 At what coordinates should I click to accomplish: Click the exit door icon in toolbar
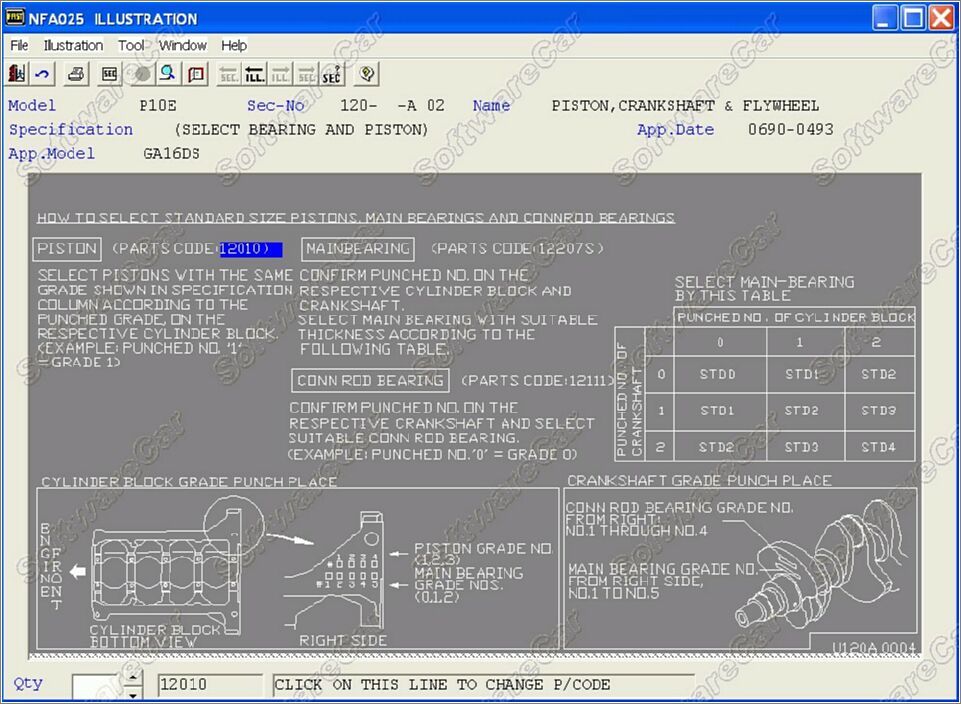coord(17,74)
